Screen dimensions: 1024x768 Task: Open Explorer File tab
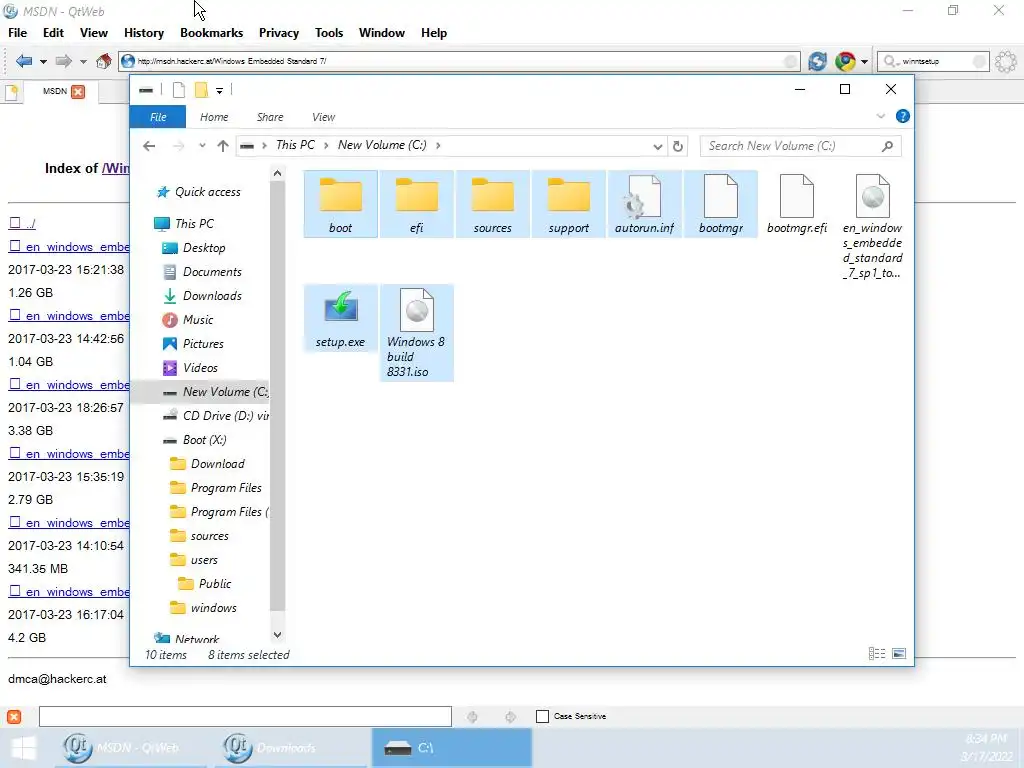pyautogui.click(x=158, y=117)
